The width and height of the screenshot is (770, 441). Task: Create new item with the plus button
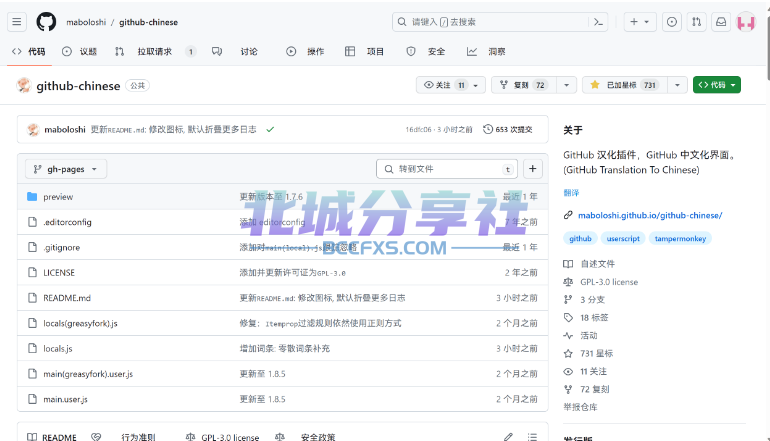tap(640, 22)
